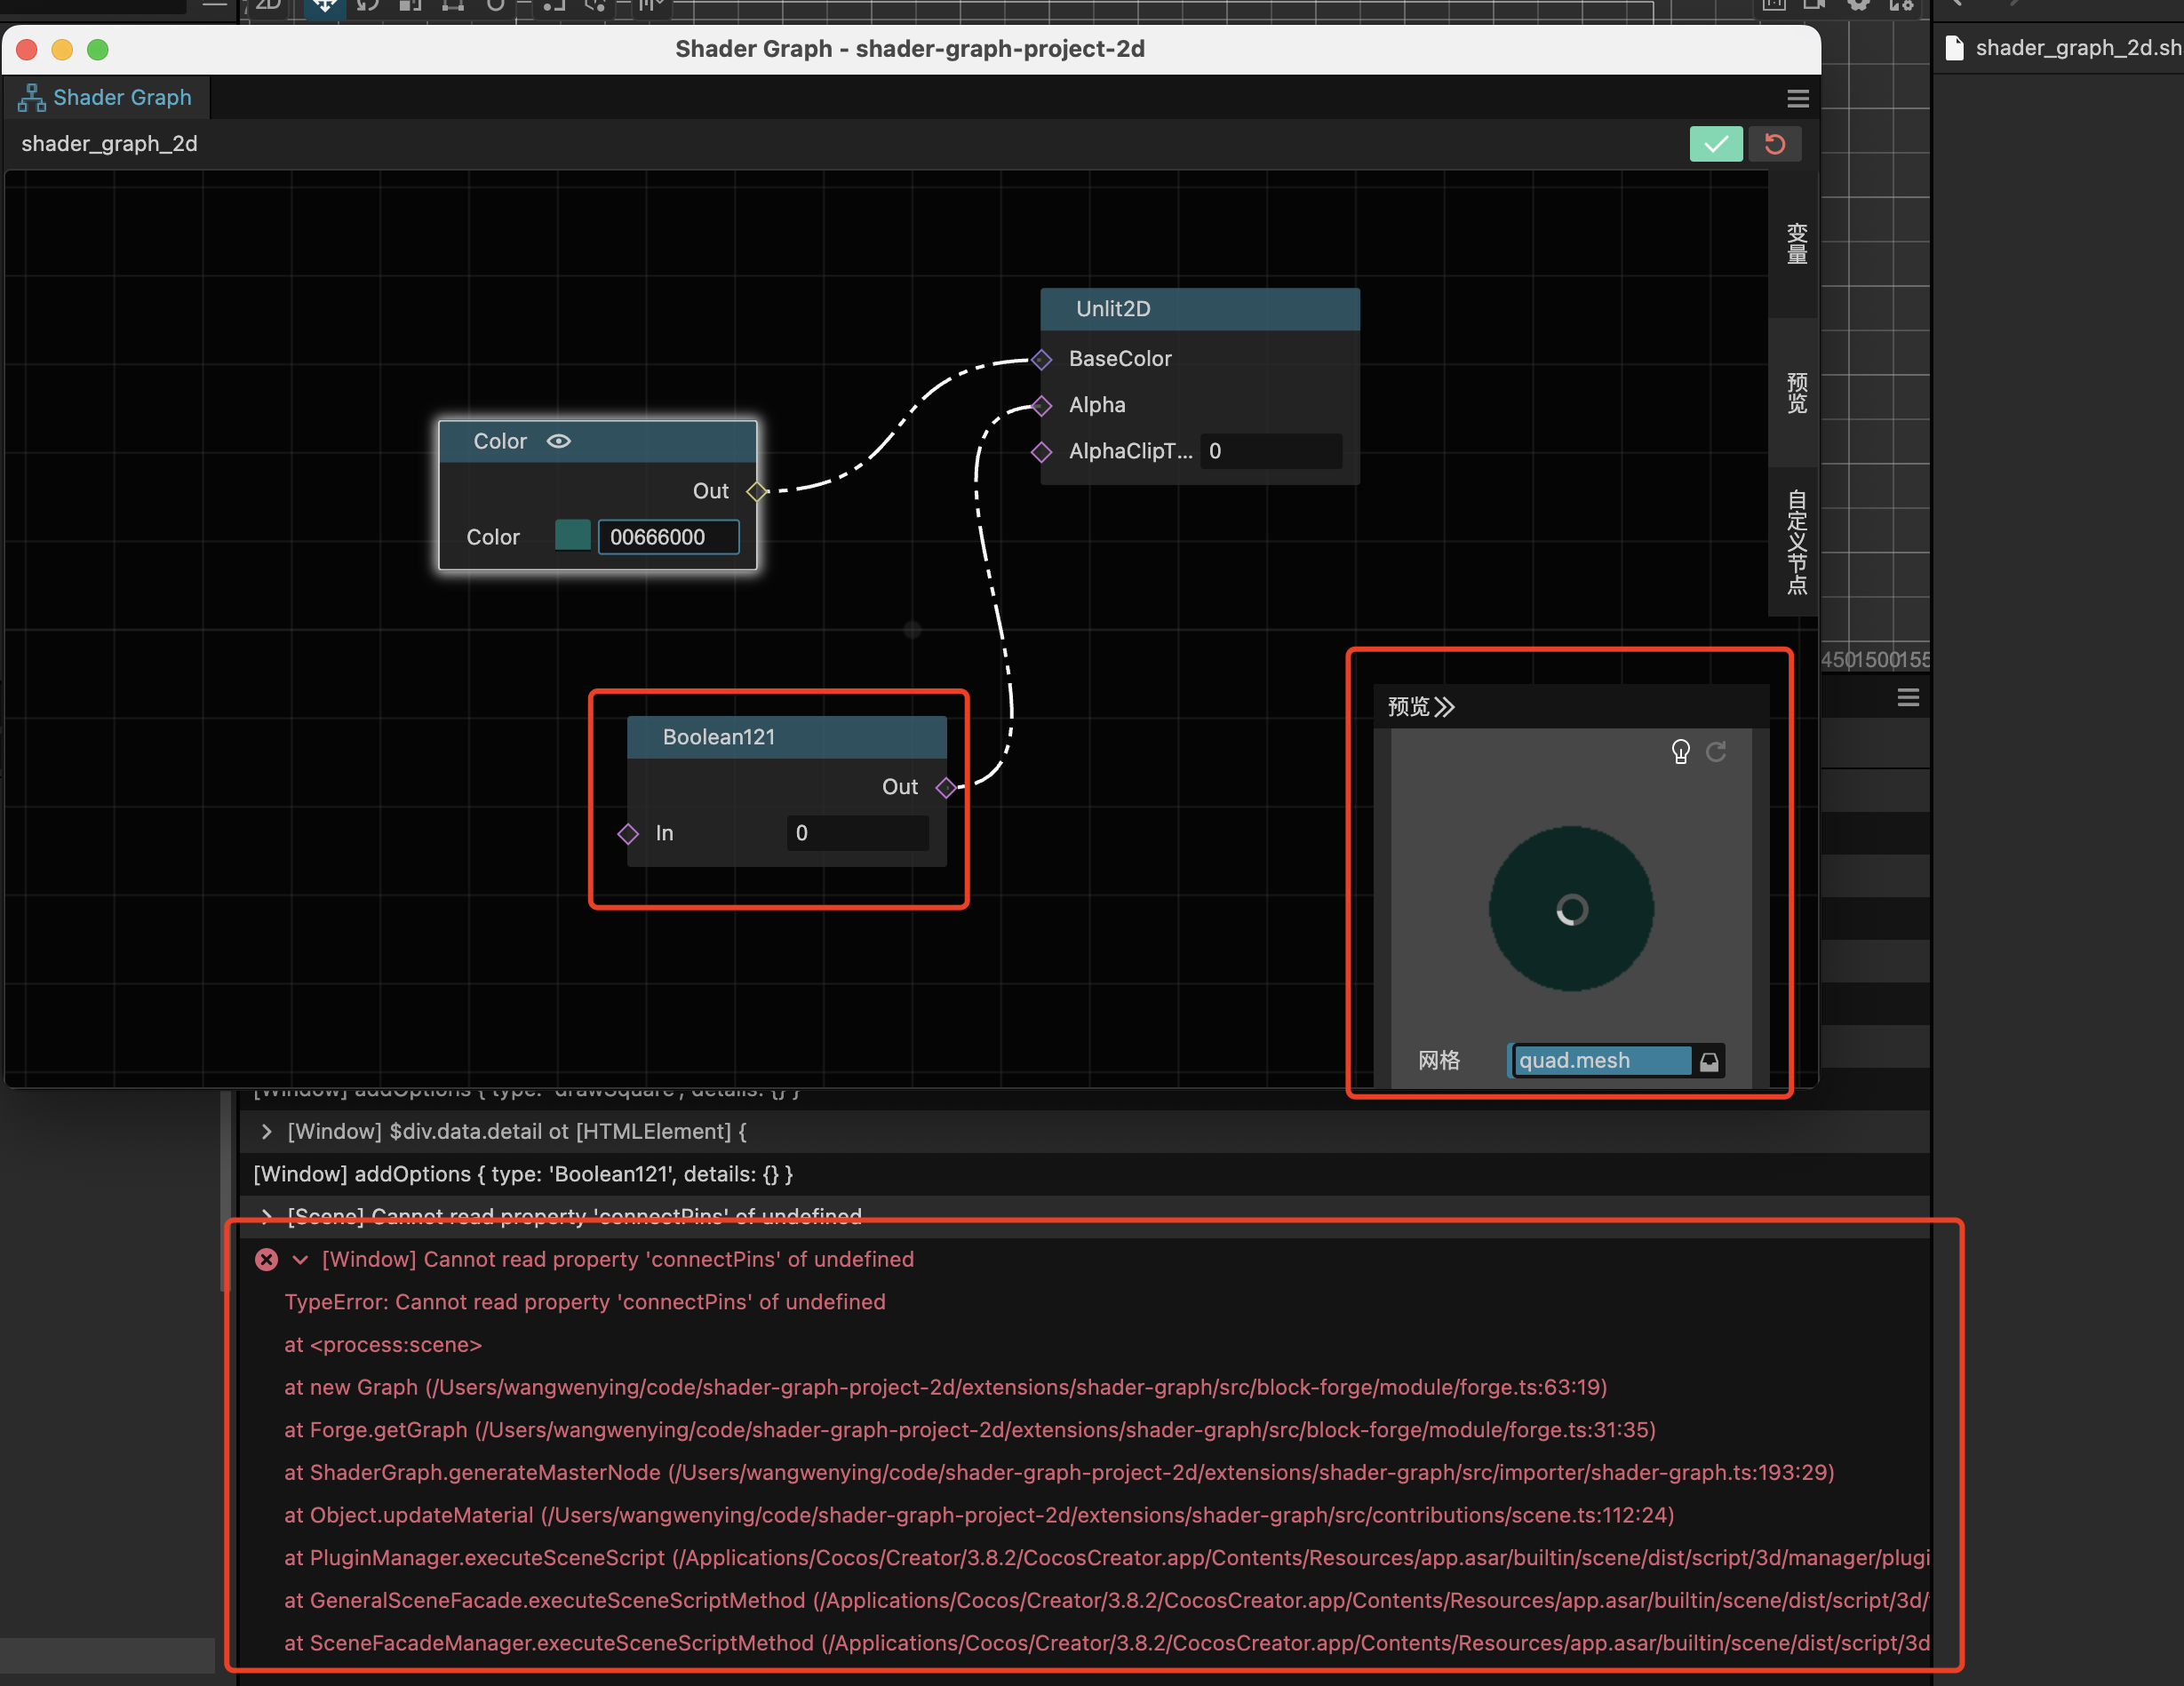The height and width of the screenshot is (1686, 2184).
Task: Click the Boolean121 Out pin diamond
Action: (x=945, y=788)
